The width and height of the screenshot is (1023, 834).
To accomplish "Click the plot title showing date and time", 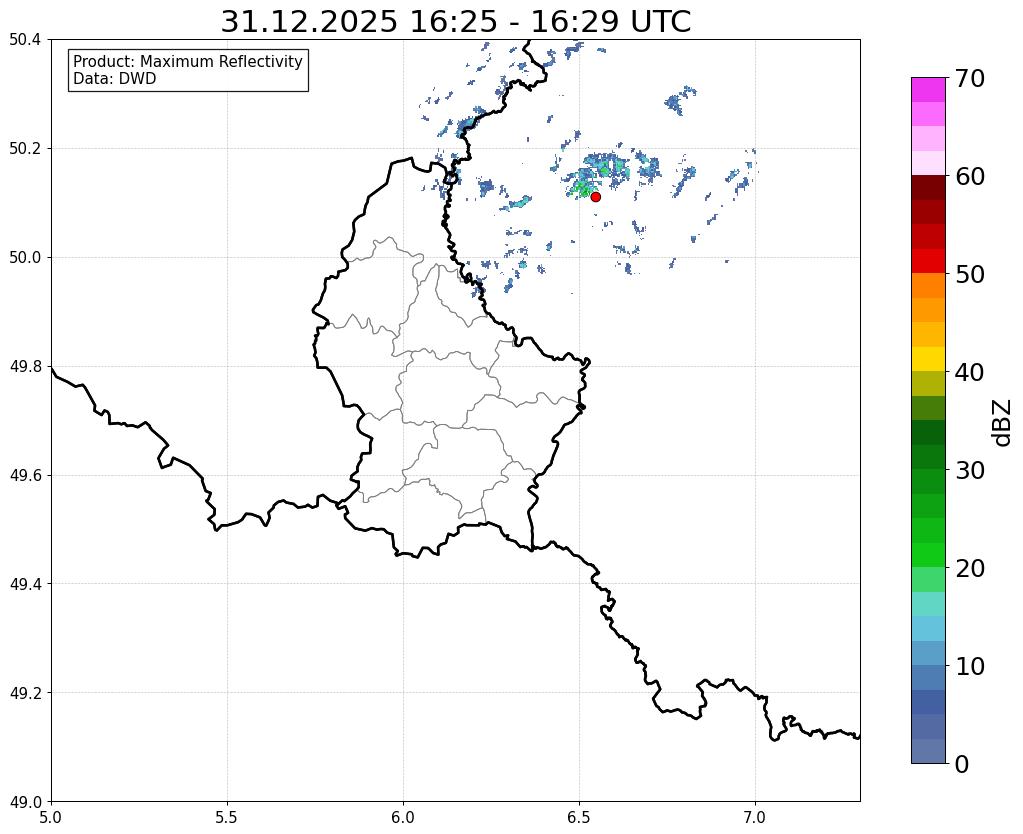I will (455, 21).
